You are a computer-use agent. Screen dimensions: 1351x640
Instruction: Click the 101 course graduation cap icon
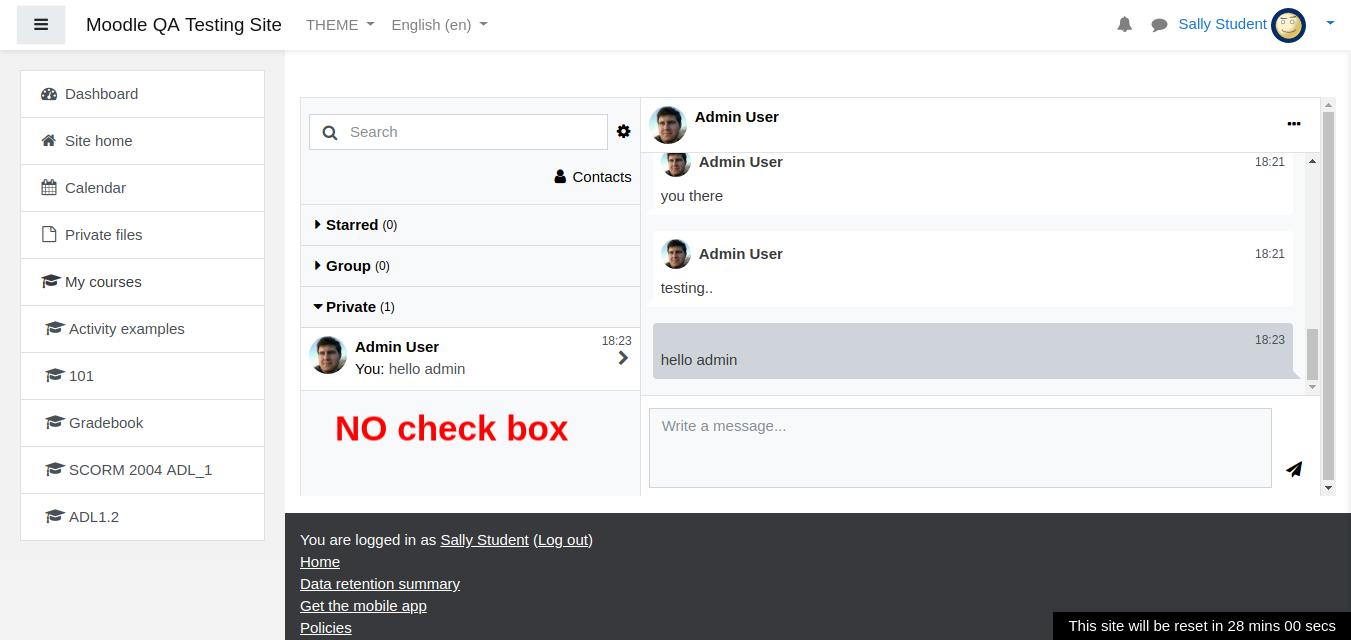click(x=55, y=376)
